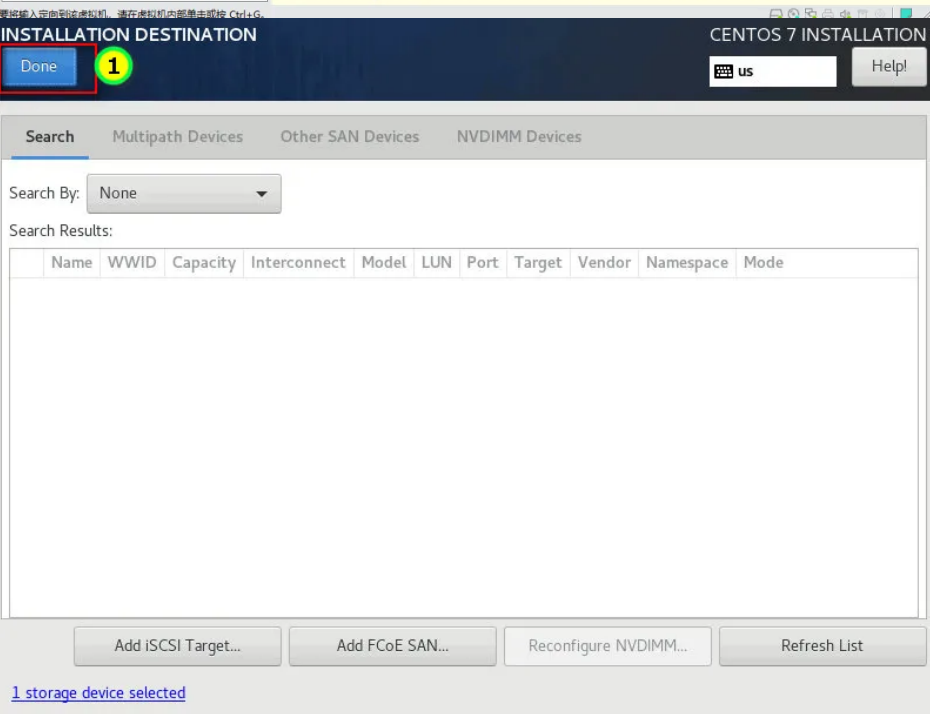Click the VM sound card status icon

pos(846,13)
